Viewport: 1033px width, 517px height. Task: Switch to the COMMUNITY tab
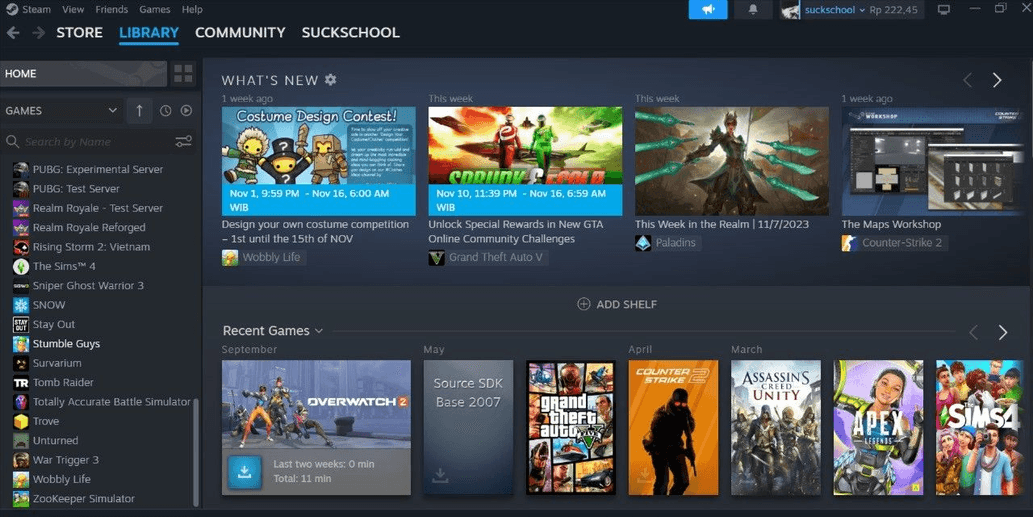240,32
